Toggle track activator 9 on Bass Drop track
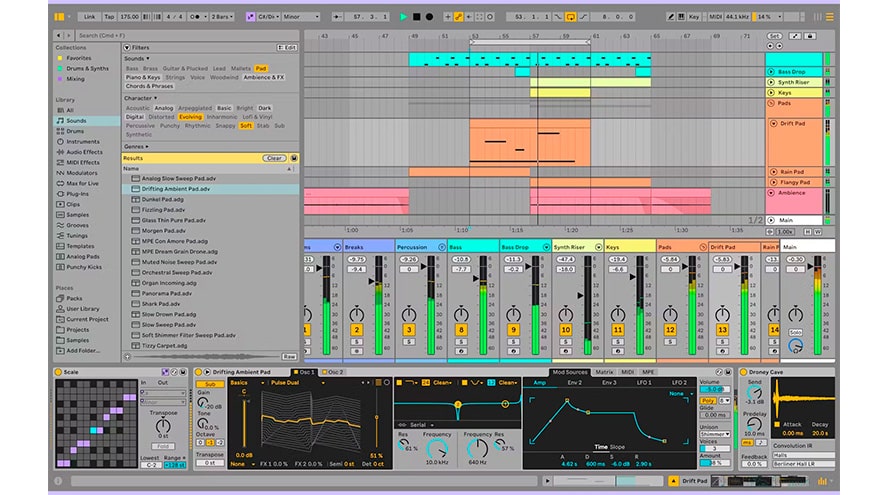The width and height of the screenshot is (888, 495). coord(513,330)
